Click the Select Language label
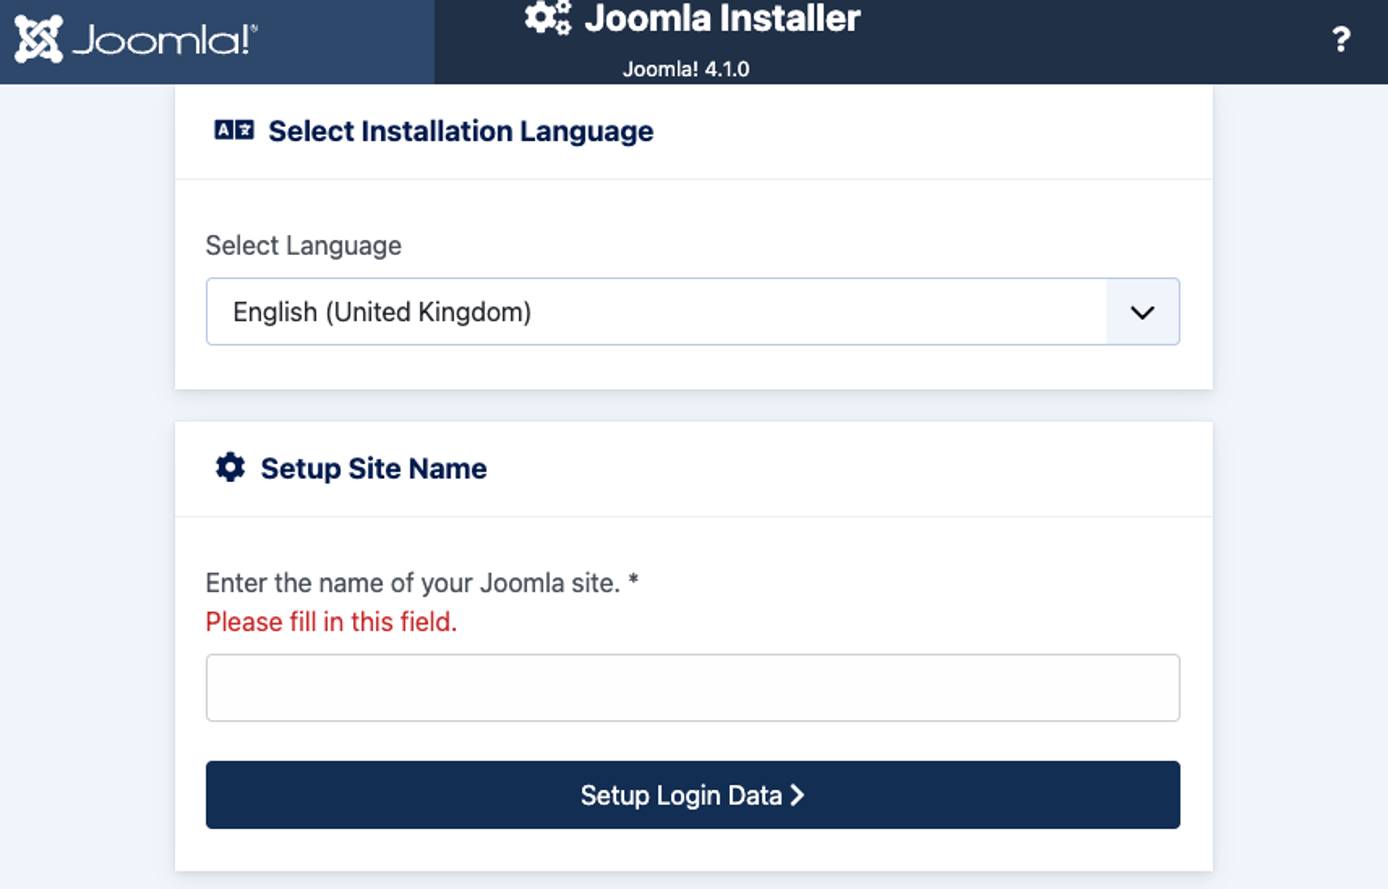The height and width of the screenshot is (889, 1388). (x=303, y=245)
